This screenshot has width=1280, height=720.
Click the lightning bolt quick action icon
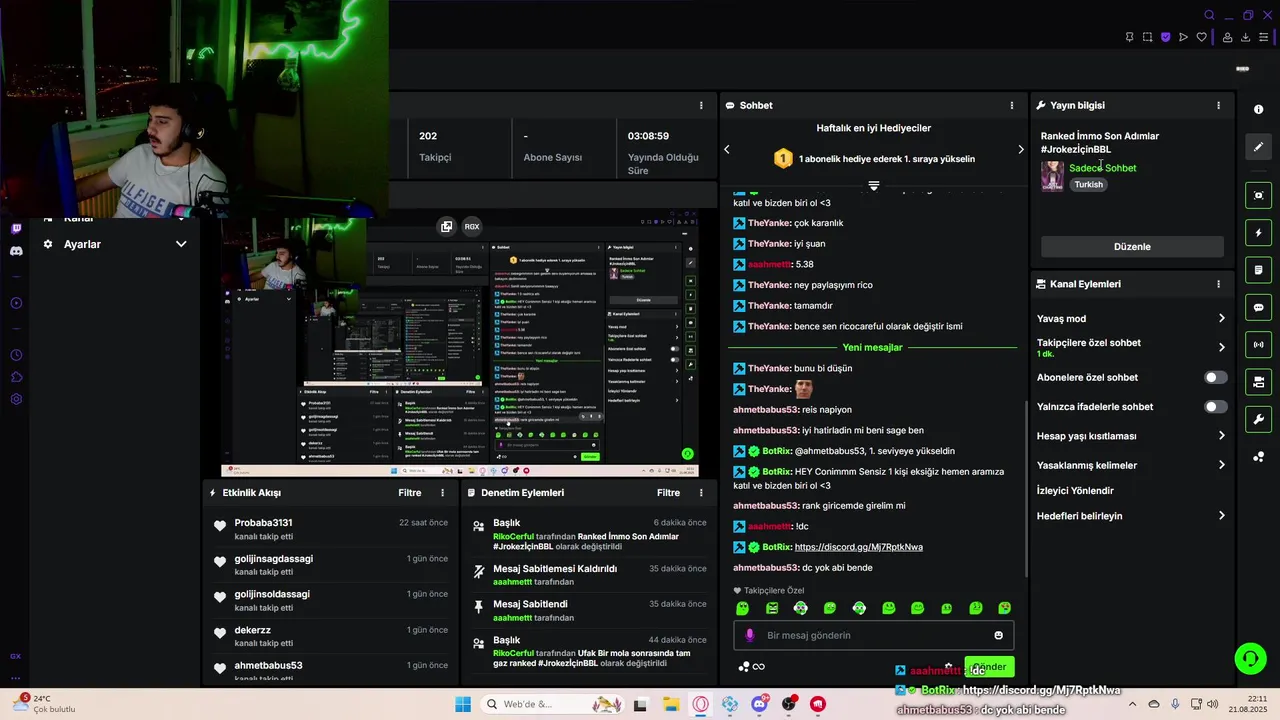(x=1259, y=233)
